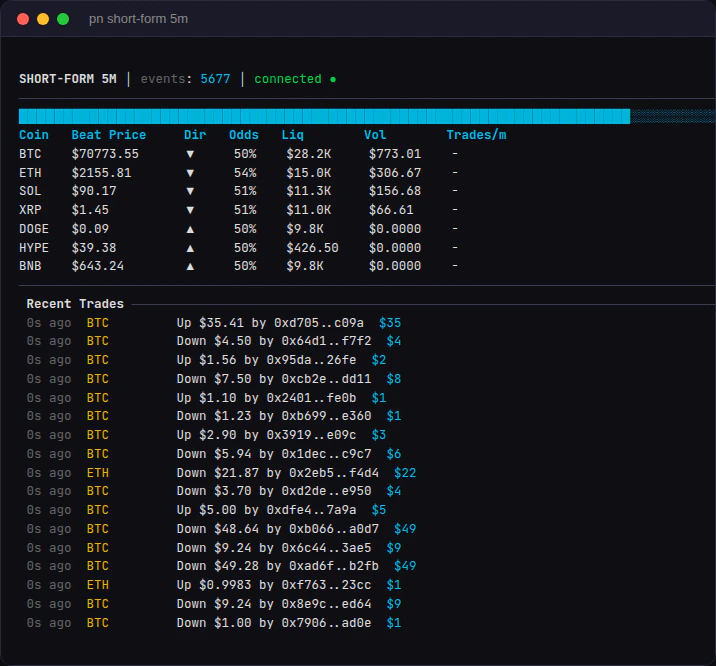Click the XRP direction down arrow
This screenshot has height=666, width=716.
(190, 210)
